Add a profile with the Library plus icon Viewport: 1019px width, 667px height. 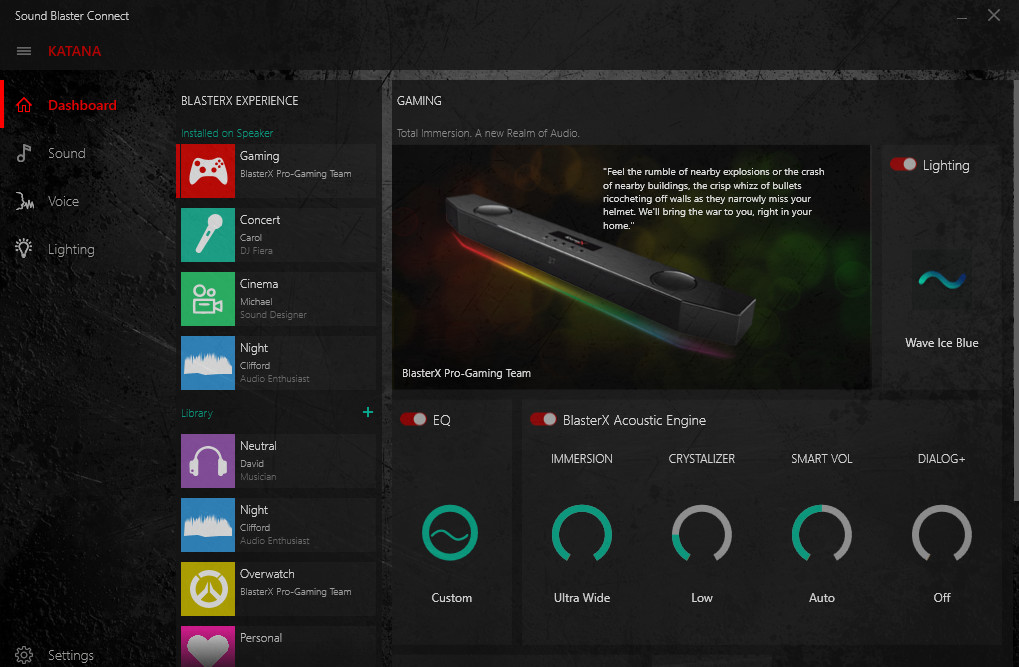(368, 412)
